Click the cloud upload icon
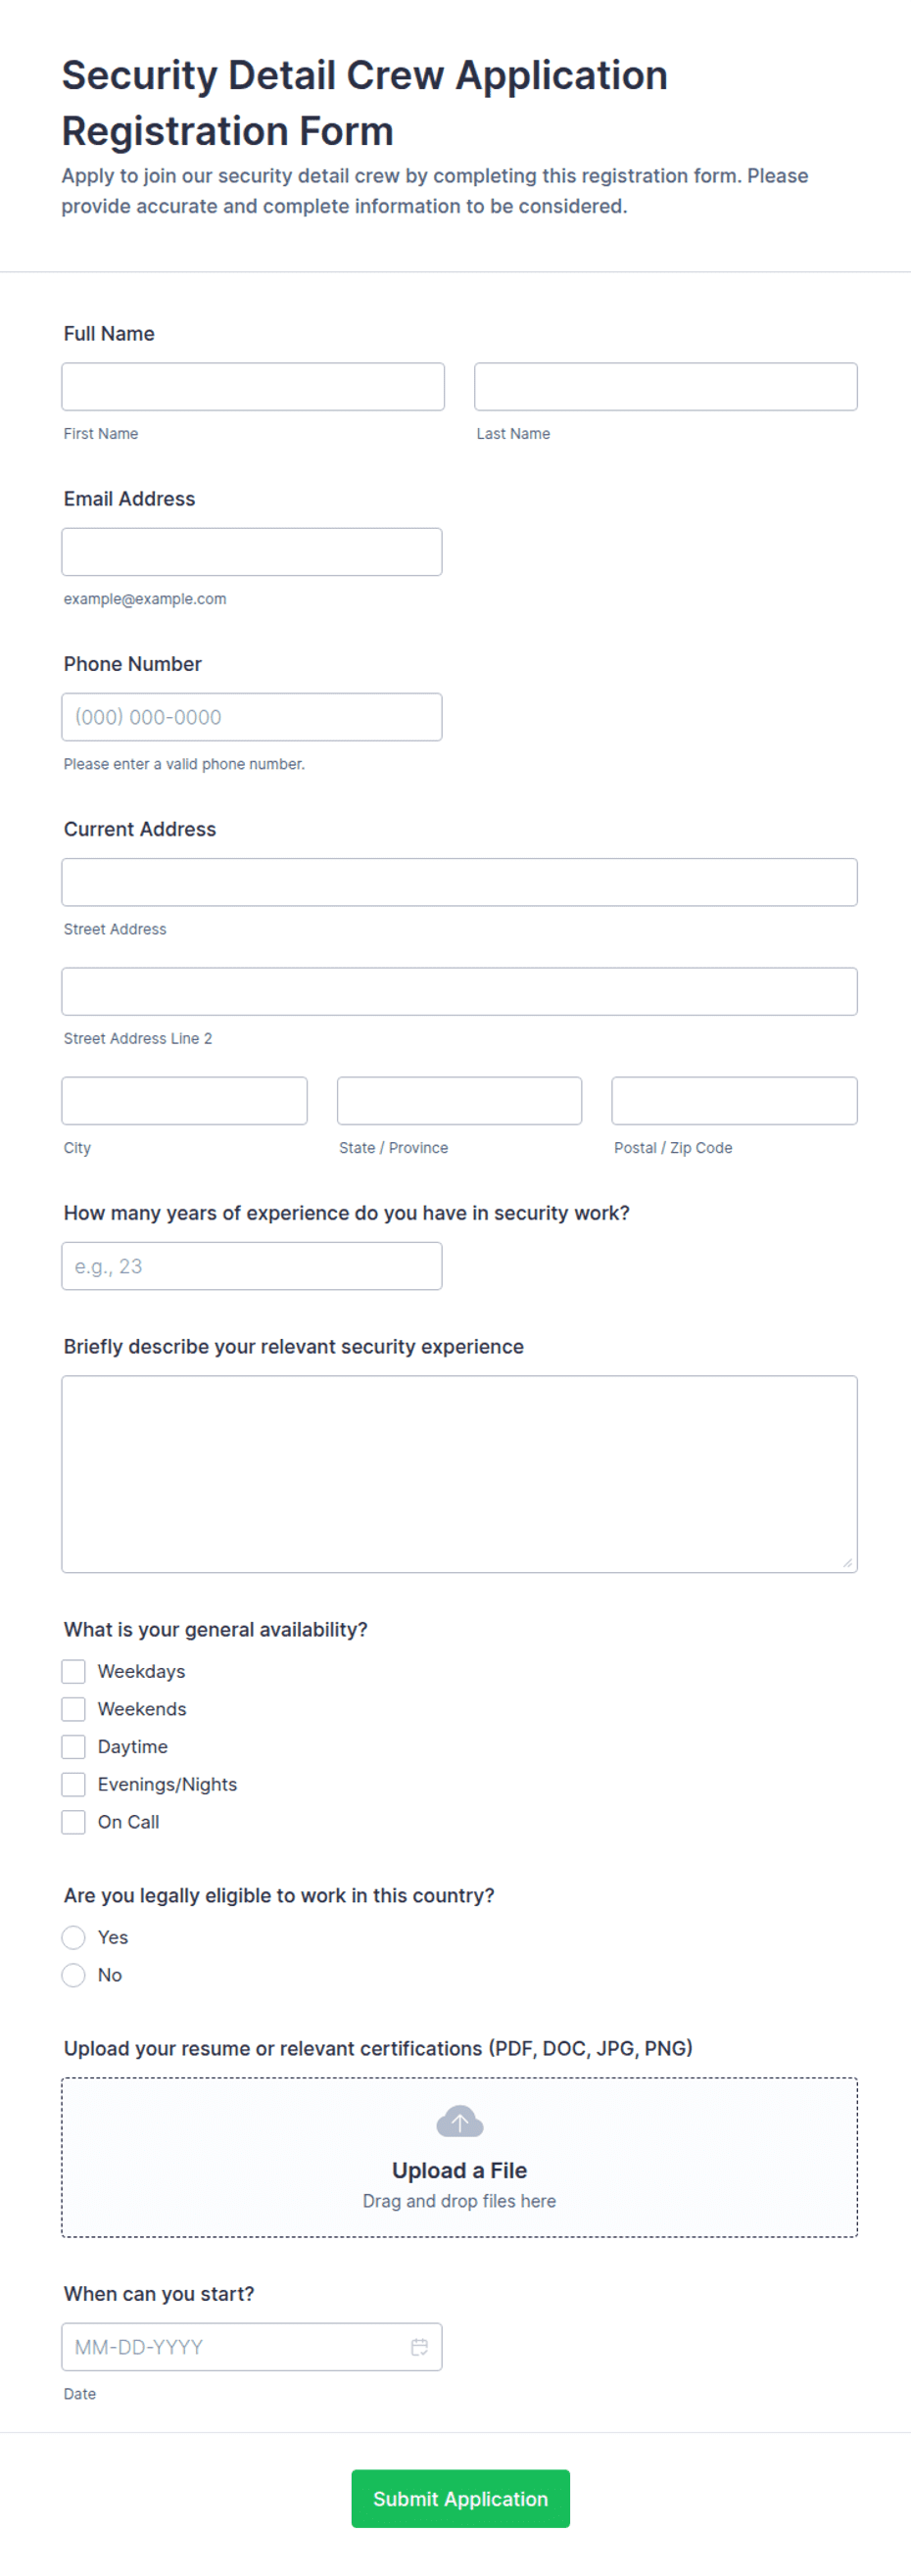This screenshot has height=2576, width=911. [x=460, y=2120]
